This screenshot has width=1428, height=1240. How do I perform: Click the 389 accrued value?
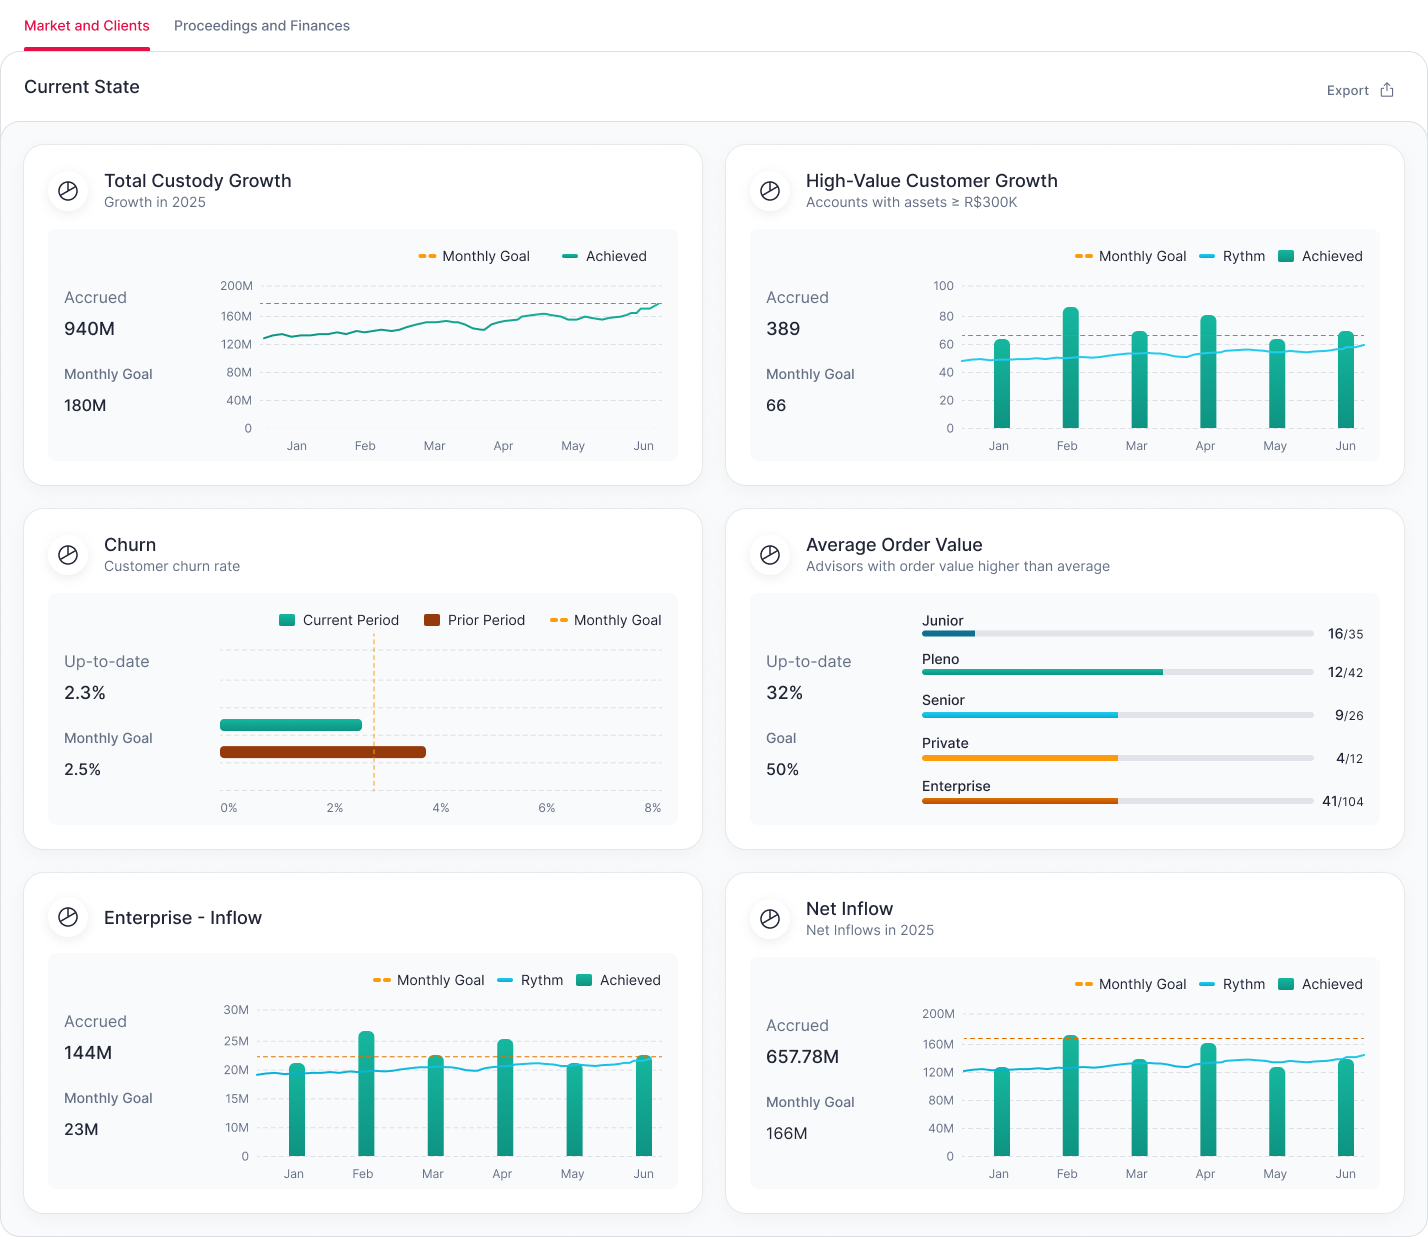(783, 329)
